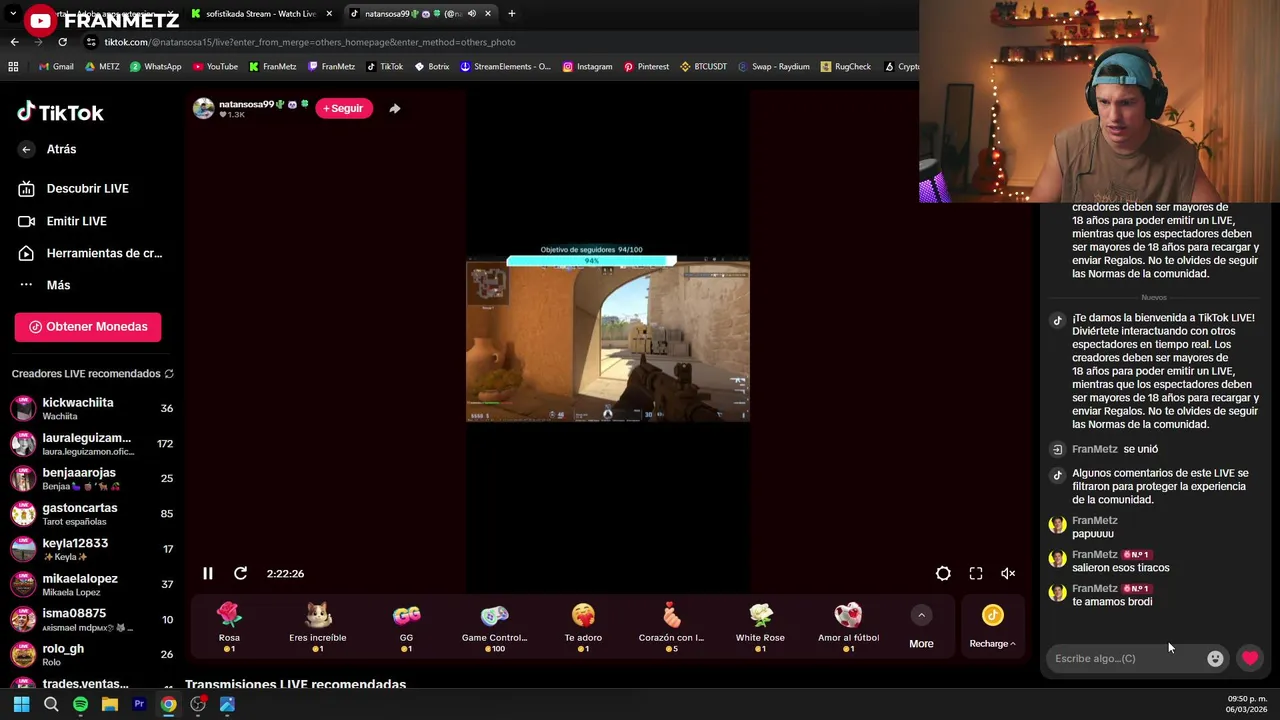Go back with the Atrás arrow
Viewport: 1280px width, 720px height.
[26, 149]
